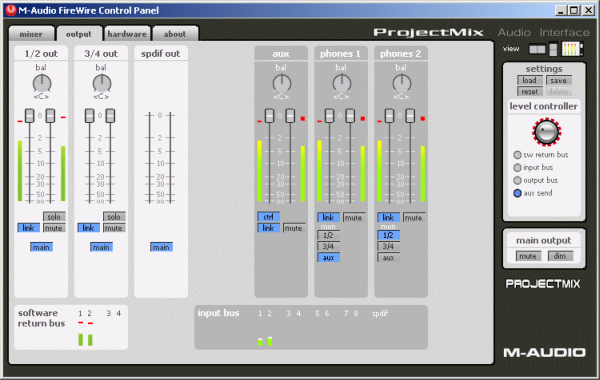Set phones 2 monitor source to 3/4
Viewport: 600px width, 380px height.
coord(388,246)
